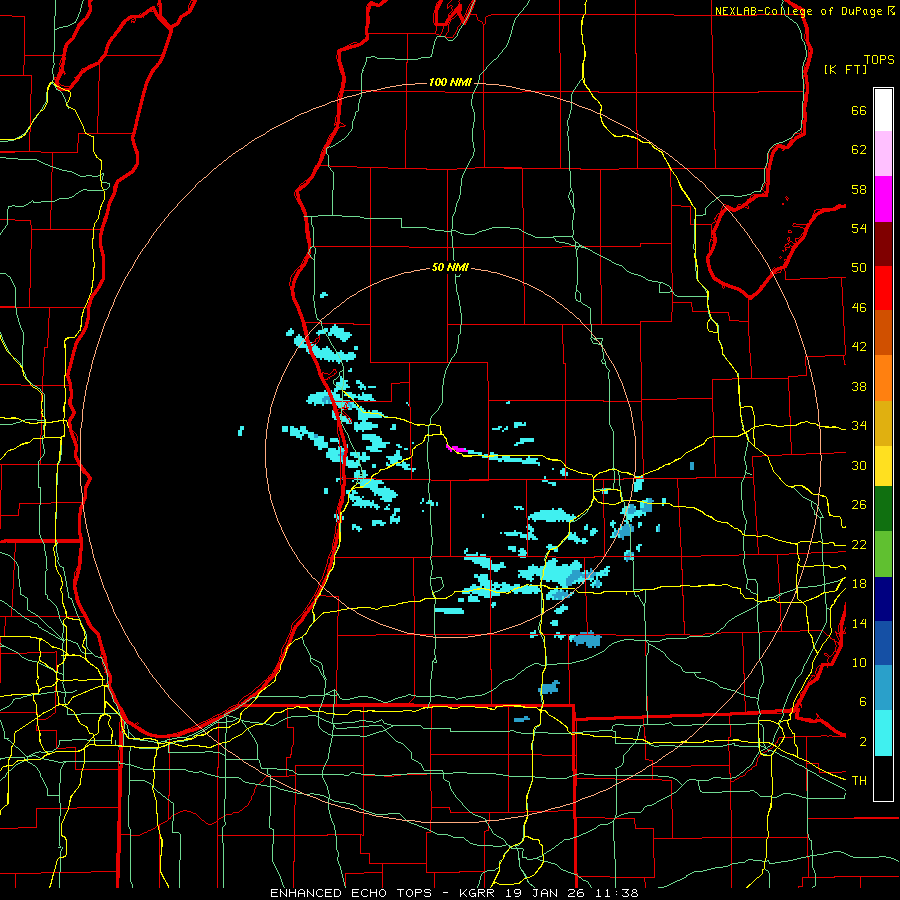900x900 pixels.
Task: Click the legend value "18"
Action: (859, 584)
